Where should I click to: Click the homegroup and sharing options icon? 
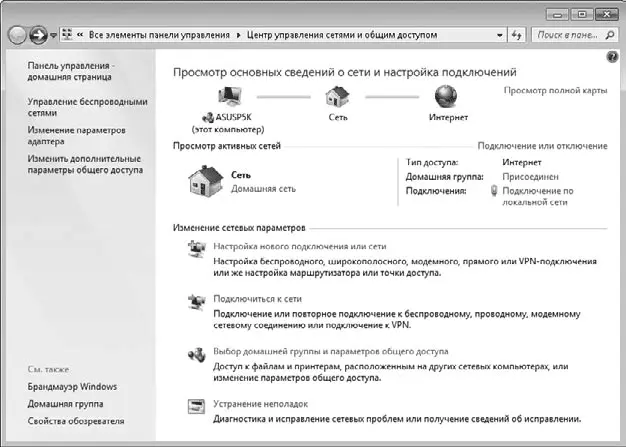tap(197, 354)
